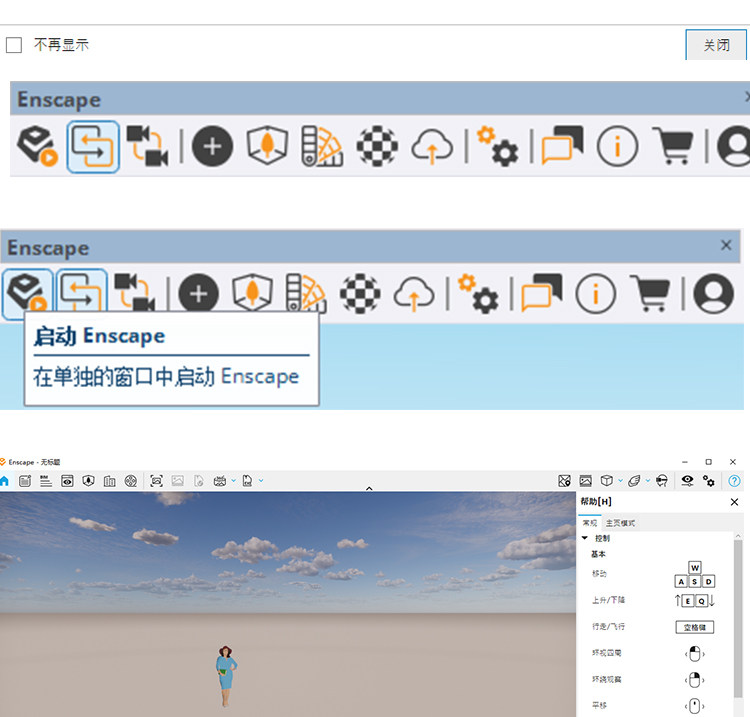Screen dimensions: 750x717
Task: Click the EXE export file icon
Action: (247, 481)
